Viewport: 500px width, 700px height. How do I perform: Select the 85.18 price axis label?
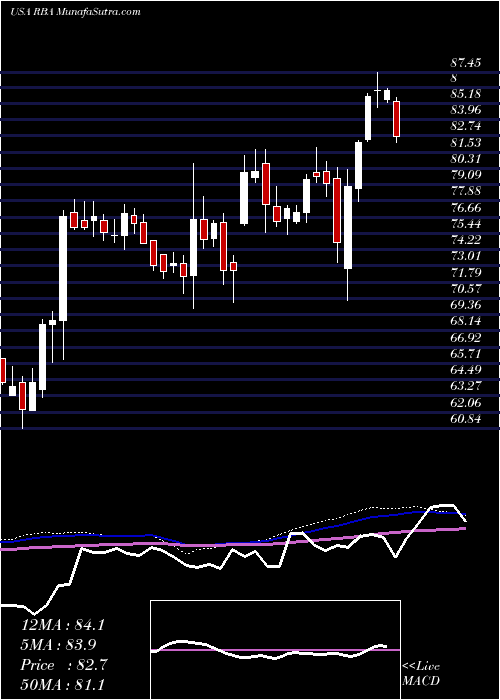point(466,94)
